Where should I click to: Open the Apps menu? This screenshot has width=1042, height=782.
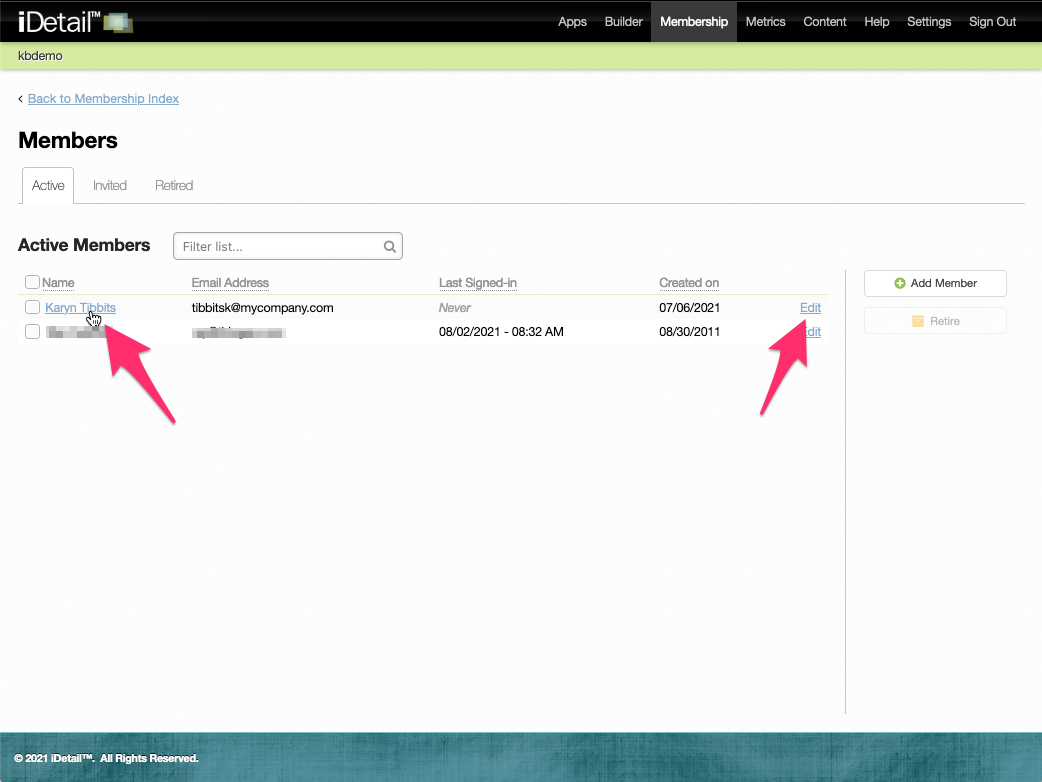(572, 21)
